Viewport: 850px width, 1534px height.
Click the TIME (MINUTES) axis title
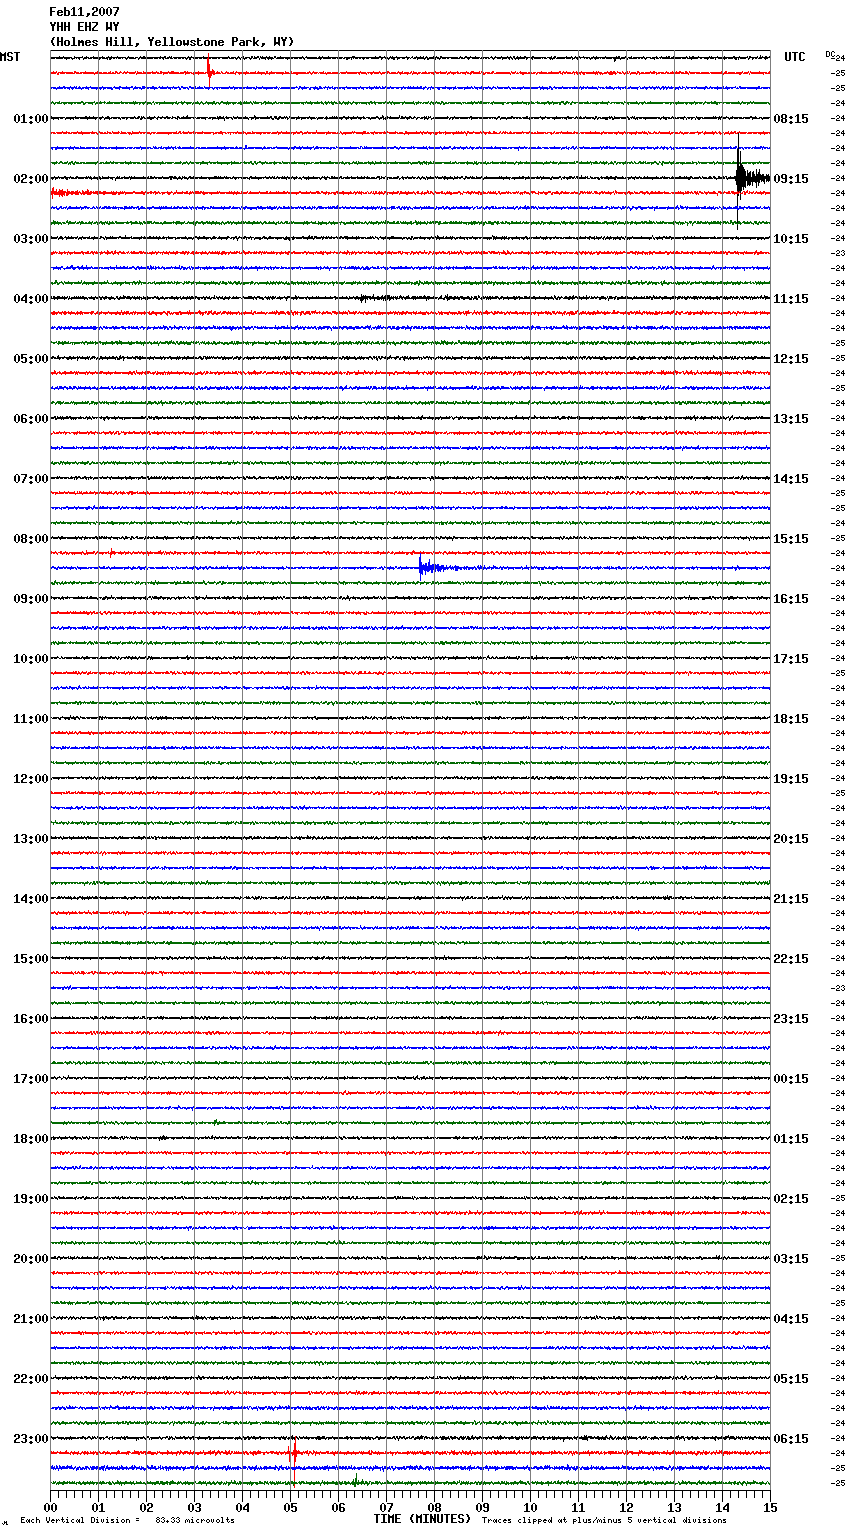click(x=422, y=1519)
